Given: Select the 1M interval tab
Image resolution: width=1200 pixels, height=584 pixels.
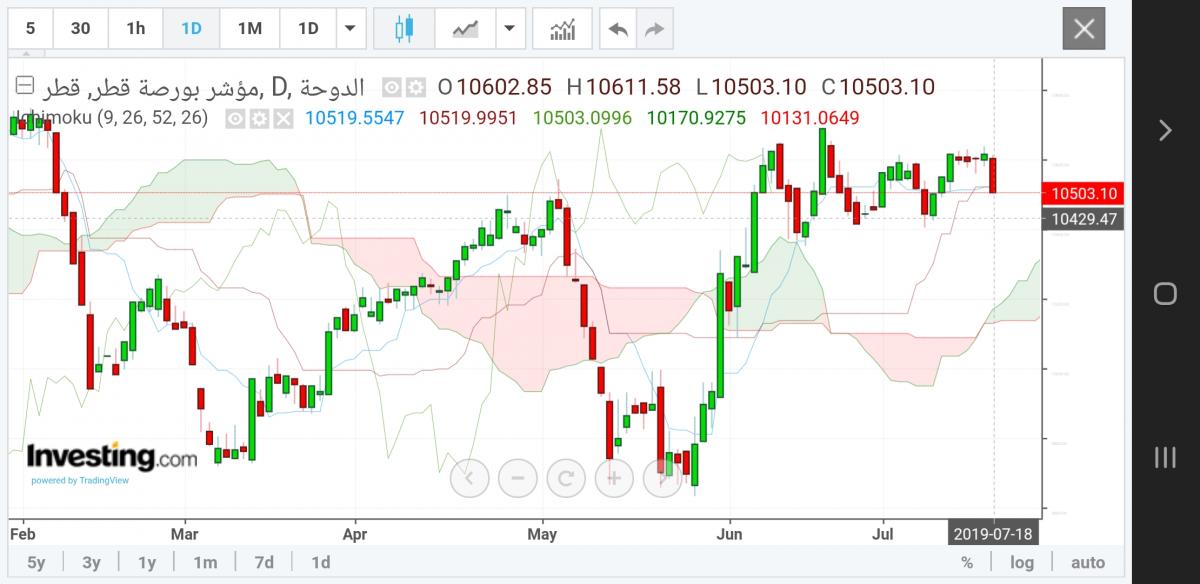Looking at the screenshot, I should point(250,28).
